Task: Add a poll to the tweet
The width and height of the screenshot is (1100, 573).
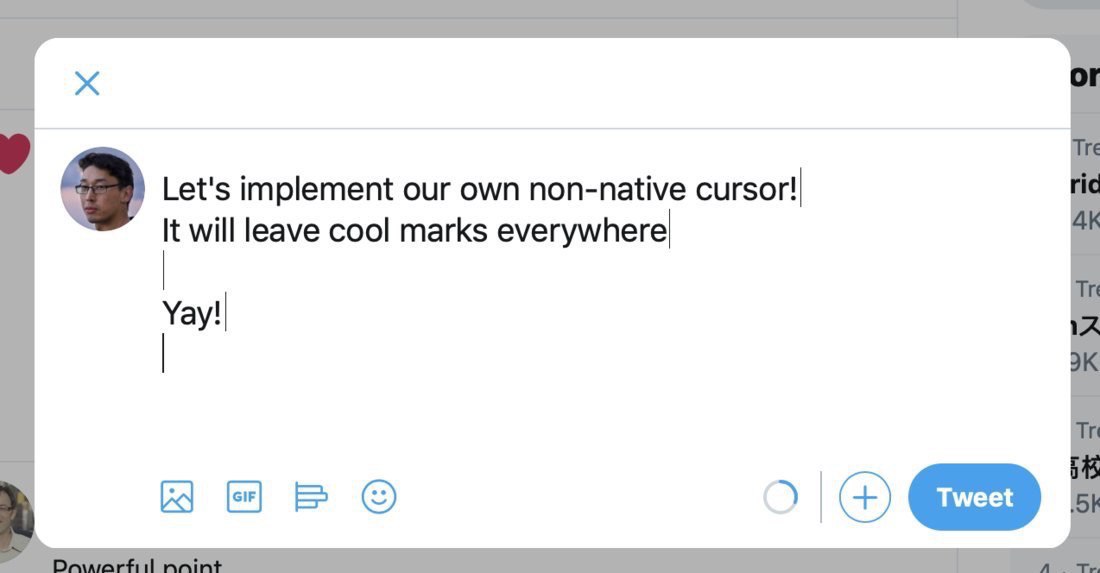Action: click(311, 497)
